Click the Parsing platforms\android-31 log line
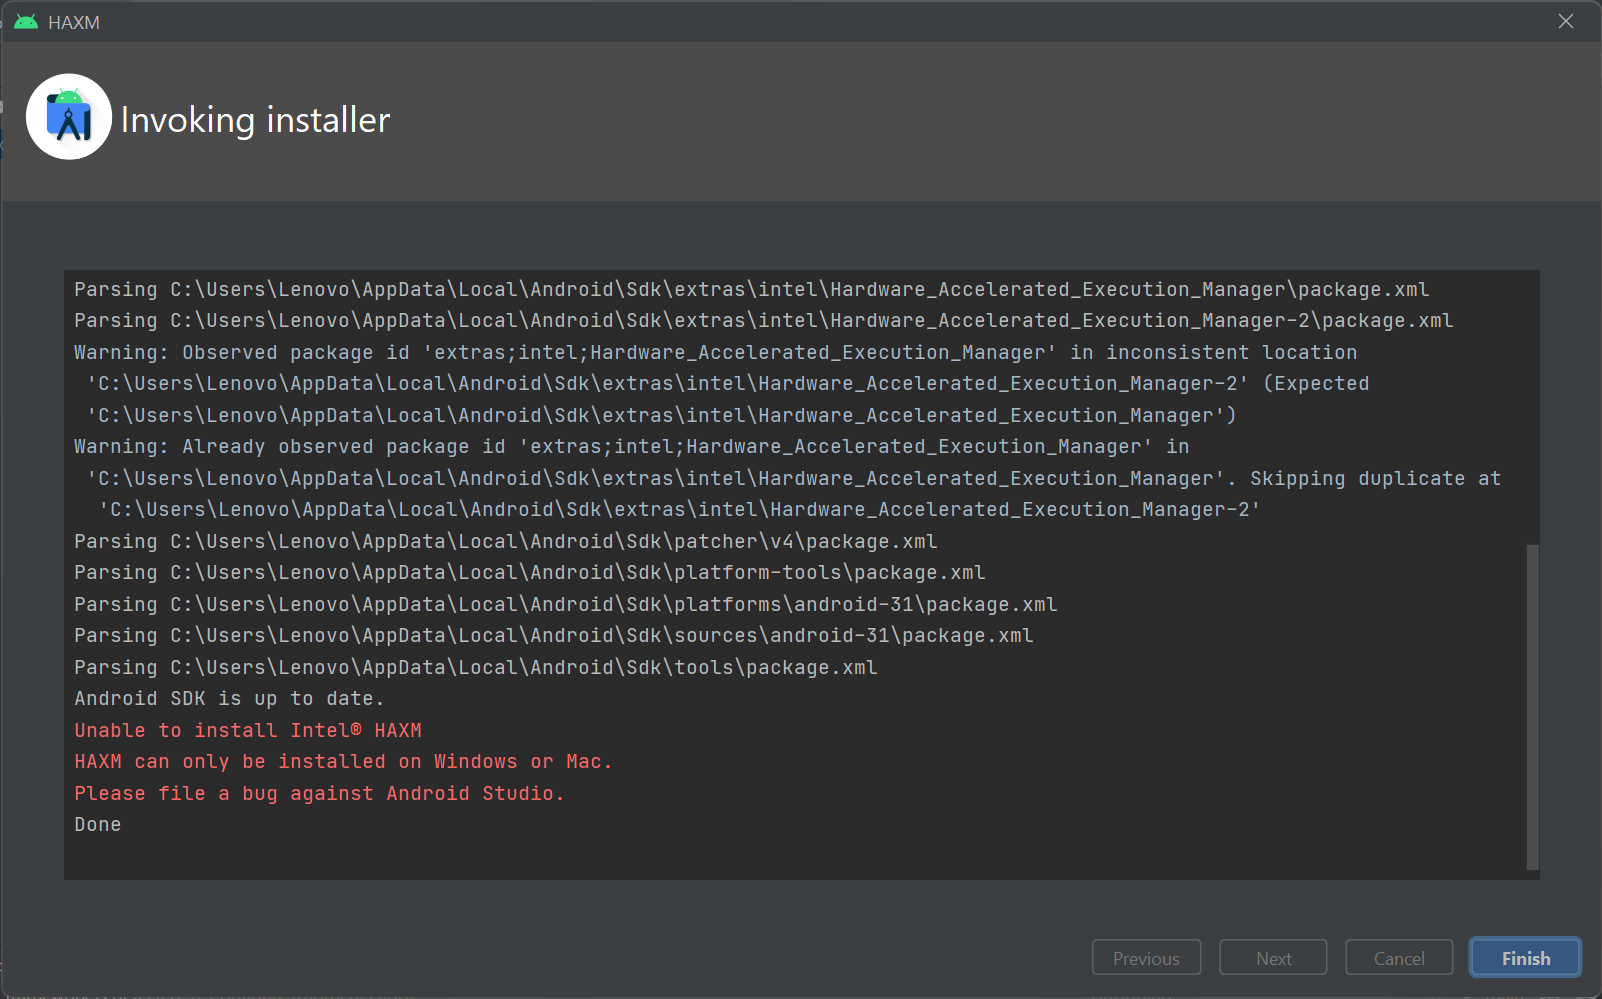Screen dimensions: 1602x999 pos(566,604)
